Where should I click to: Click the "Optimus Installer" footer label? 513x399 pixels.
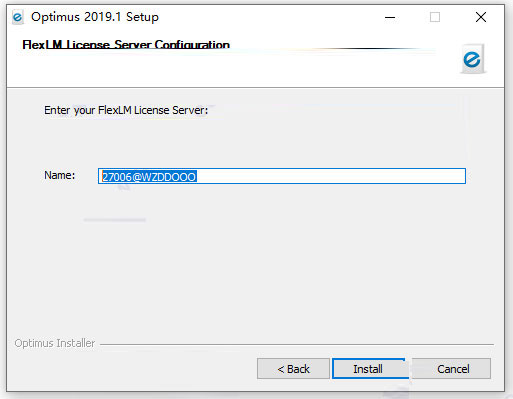coord(55,343)
